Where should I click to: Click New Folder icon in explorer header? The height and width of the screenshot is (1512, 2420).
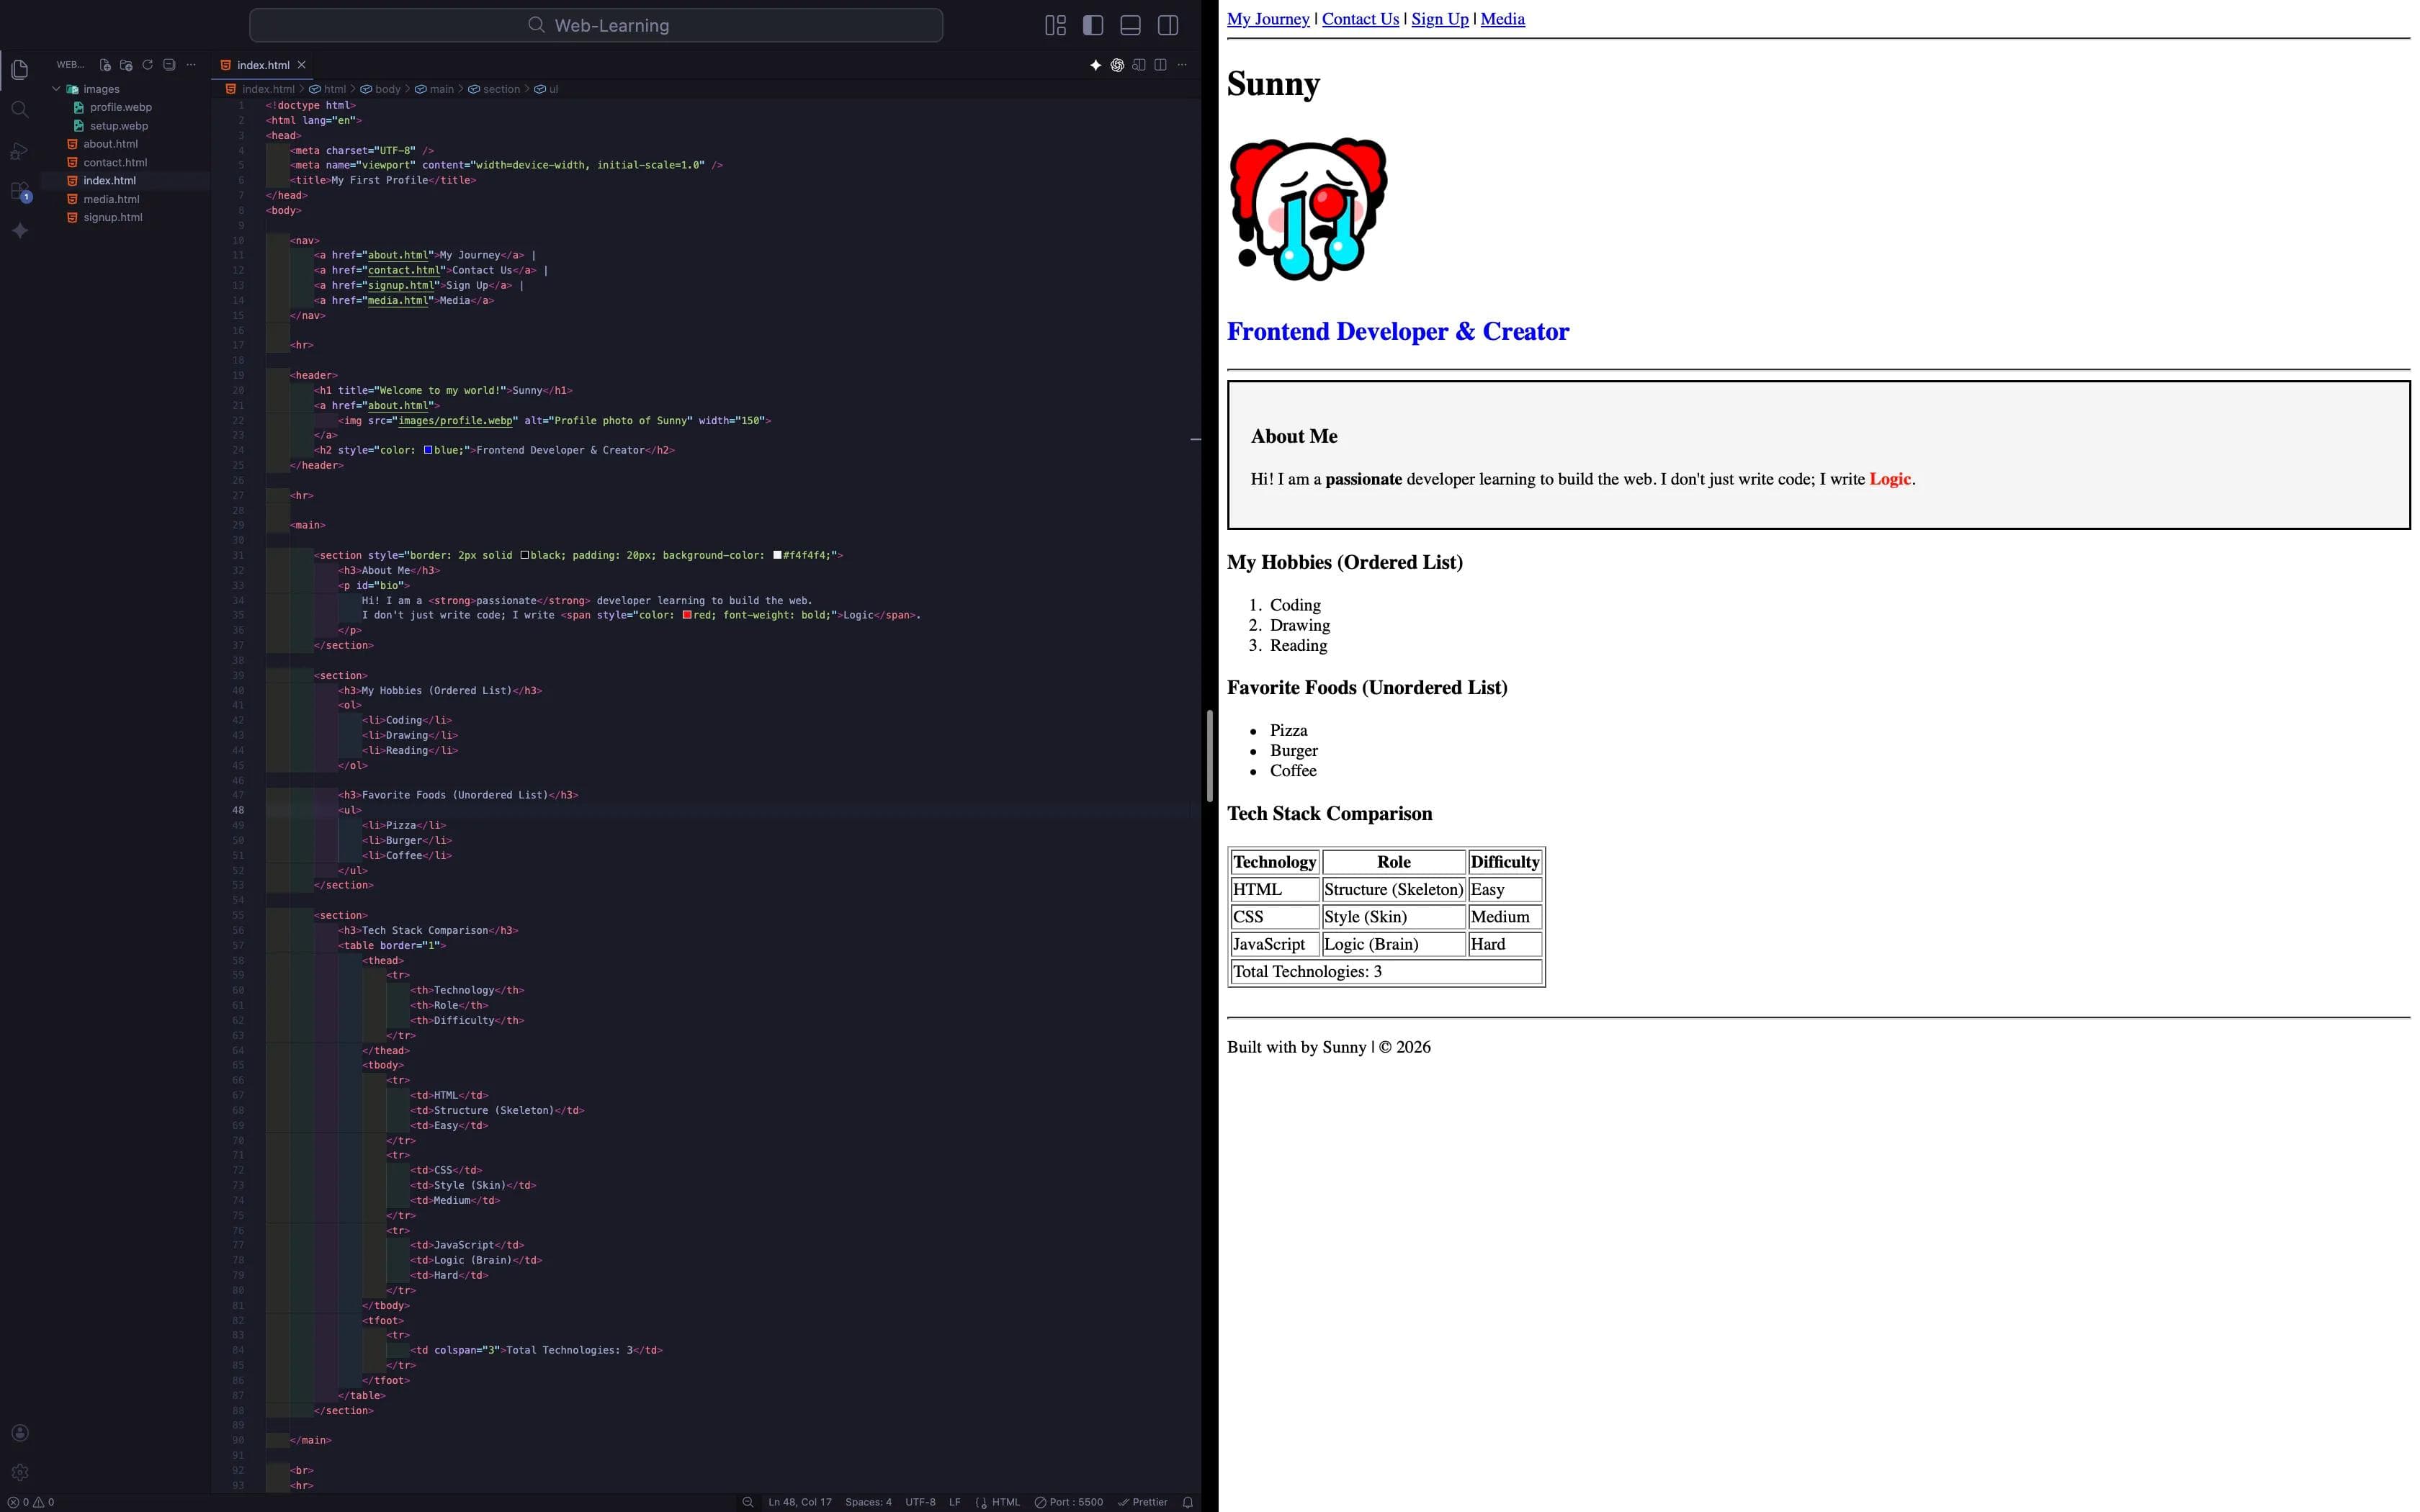click(126, 65)
